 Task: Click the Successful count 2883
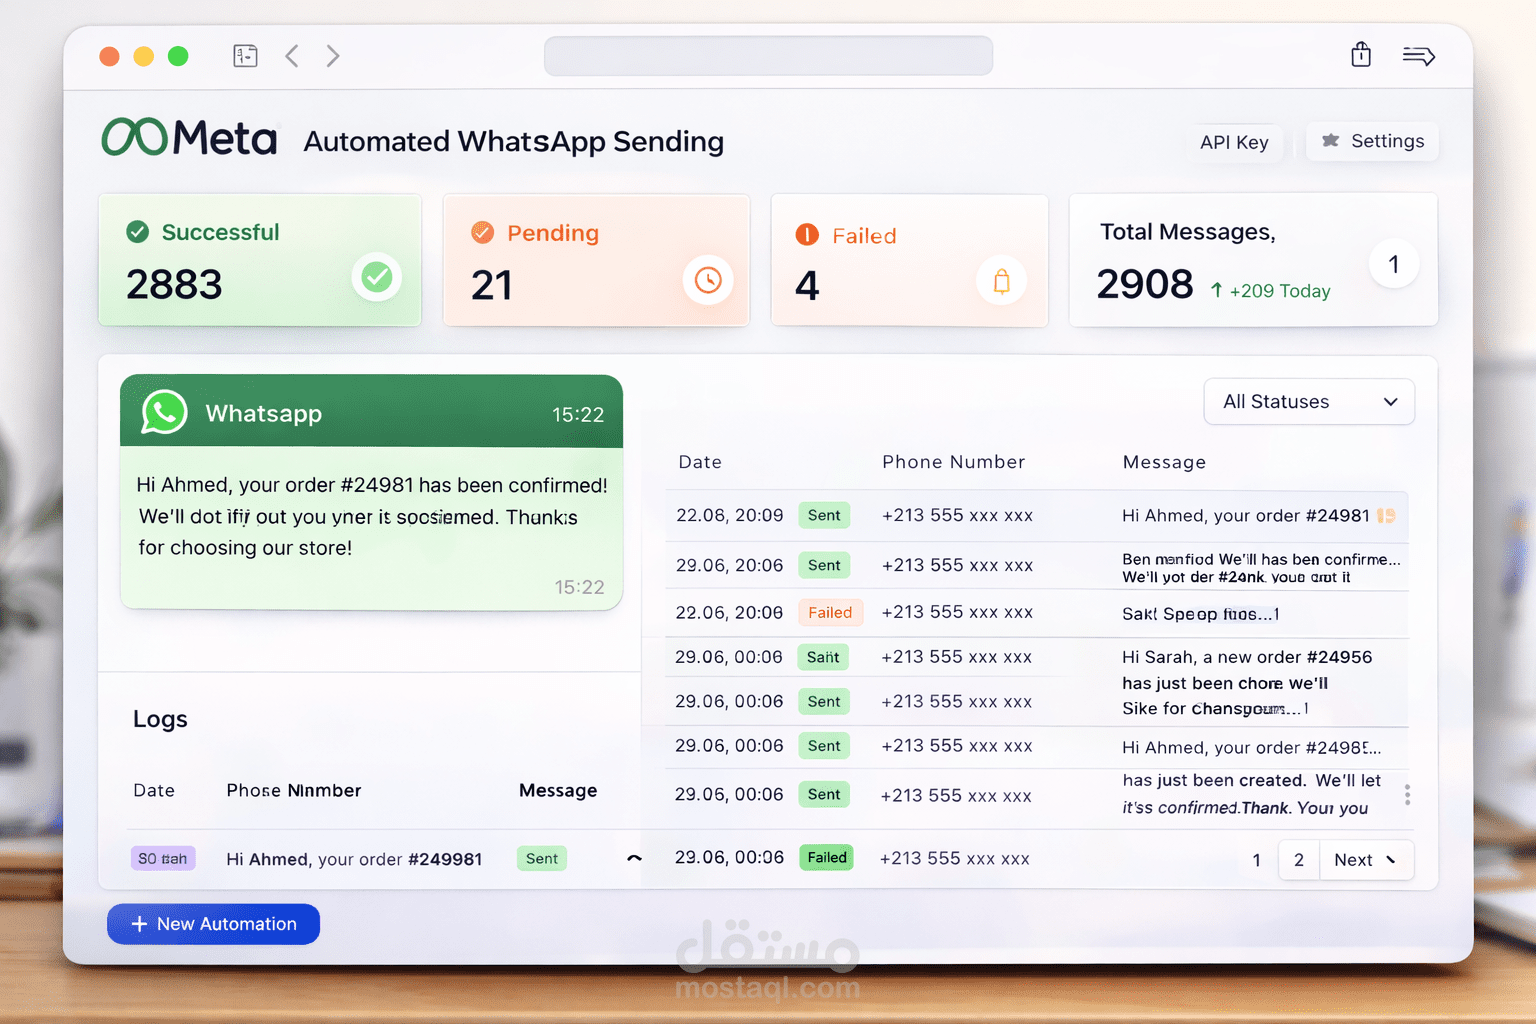(174, 284)
